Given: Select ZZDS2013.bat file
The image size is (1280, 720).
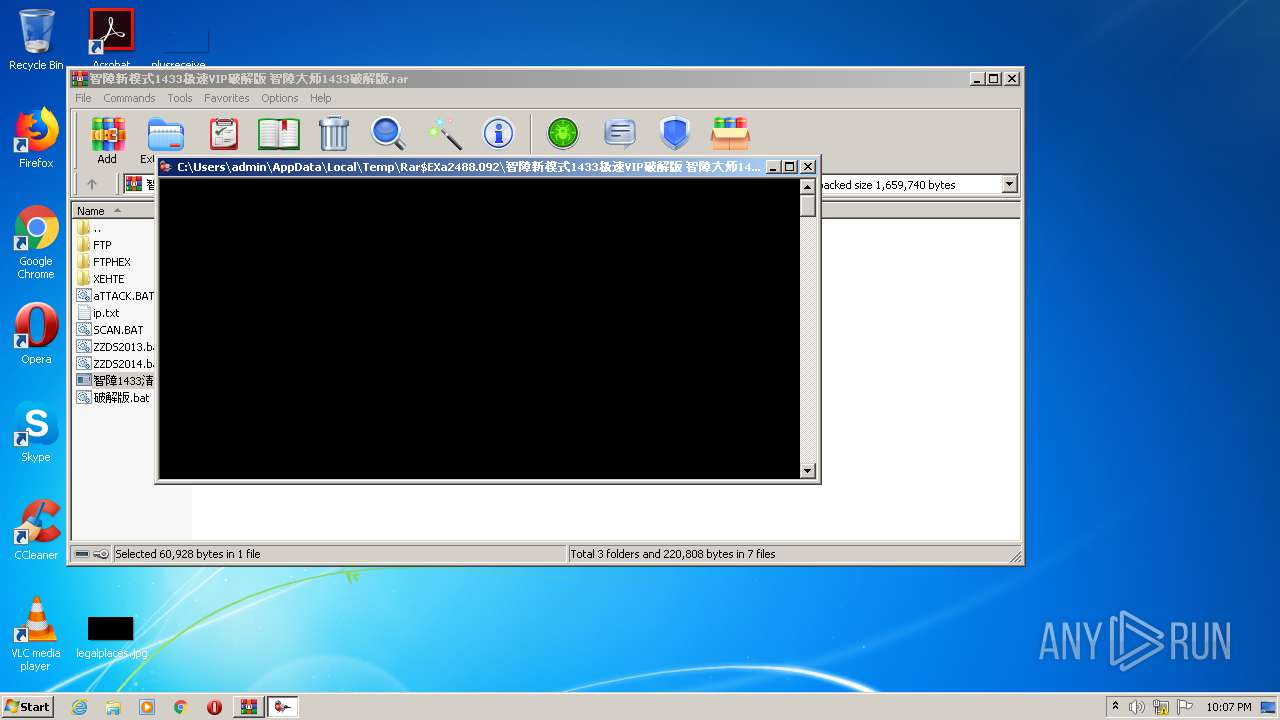Looking at the screenshot, I should (114, 347).
